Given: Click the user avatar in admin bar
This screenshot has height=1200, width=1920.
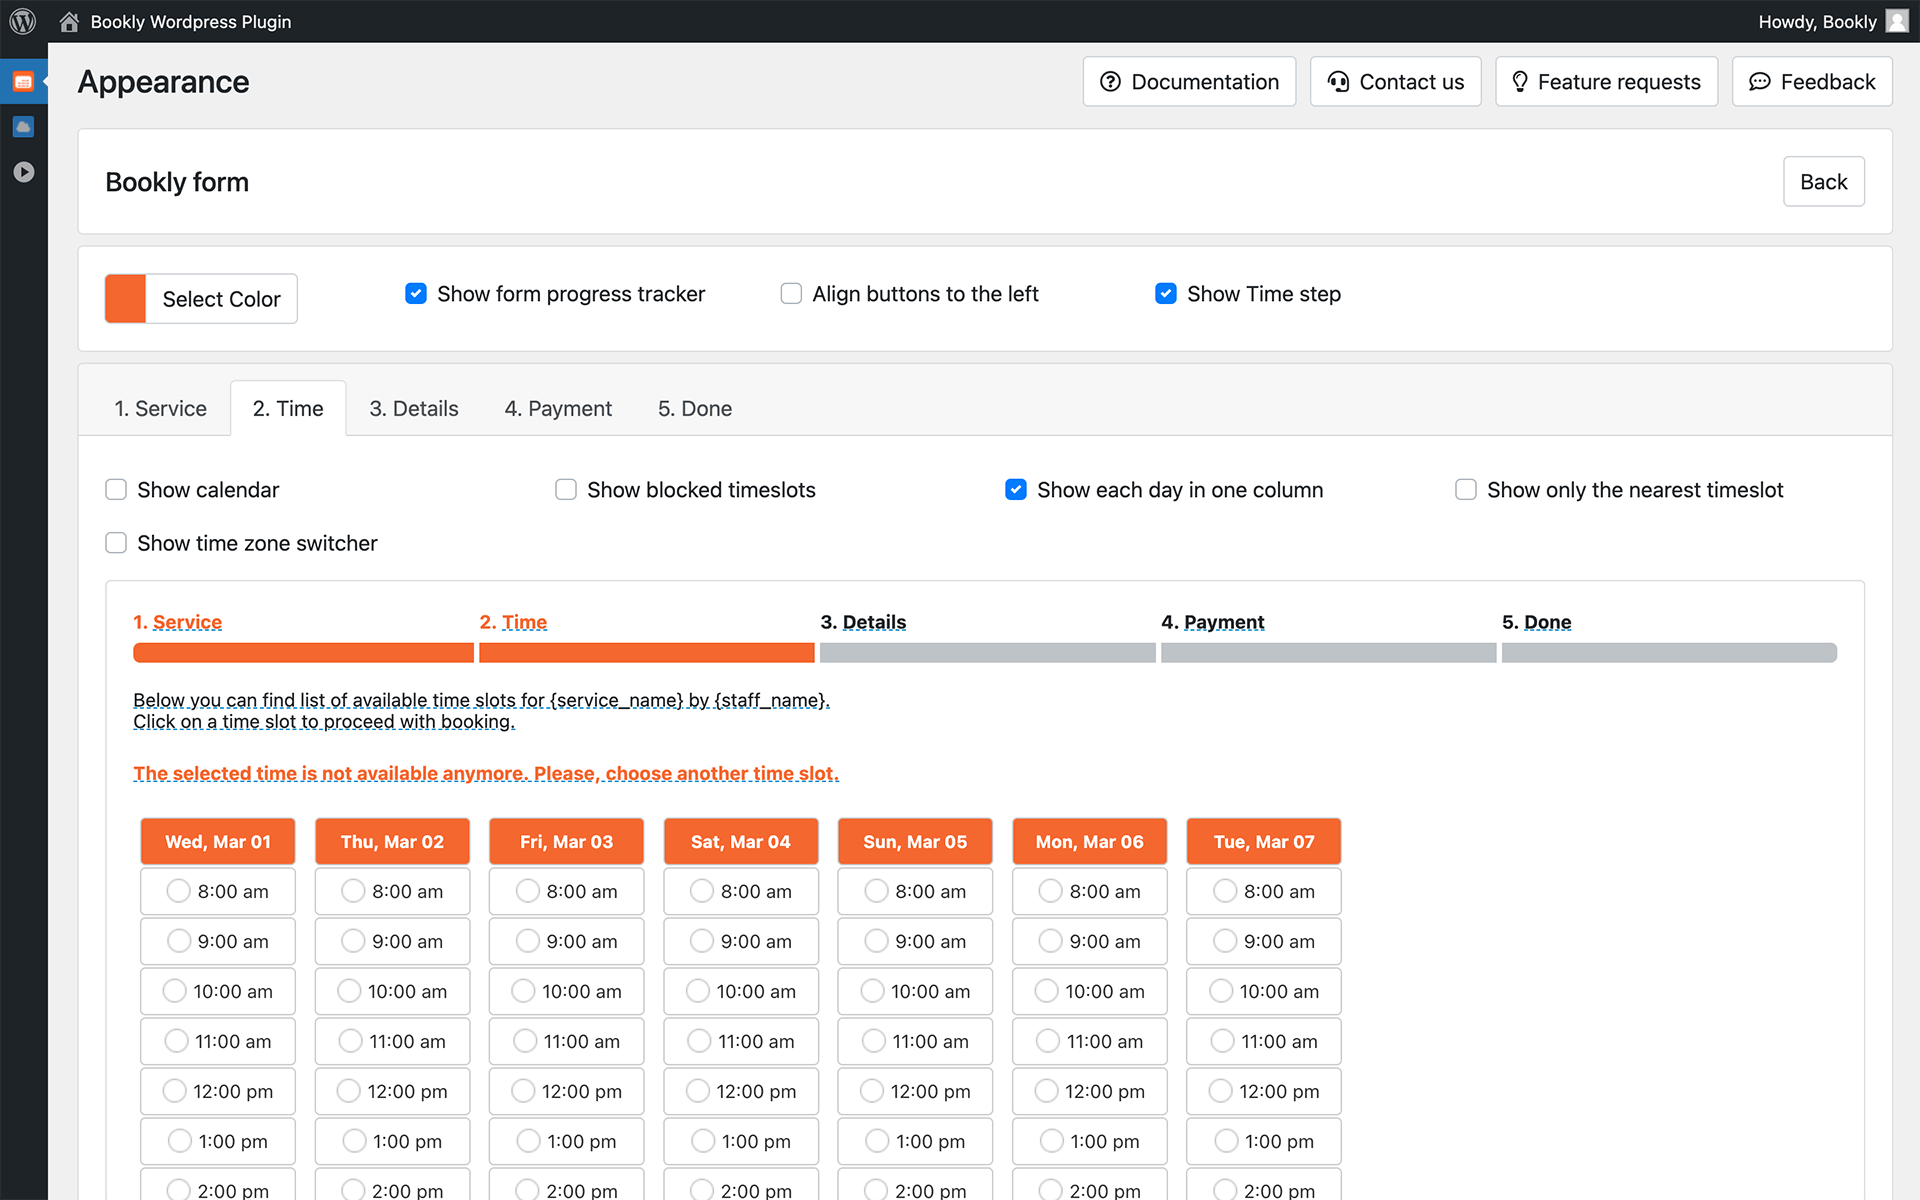Looking at the screenshot, I should coord(1897,21).
